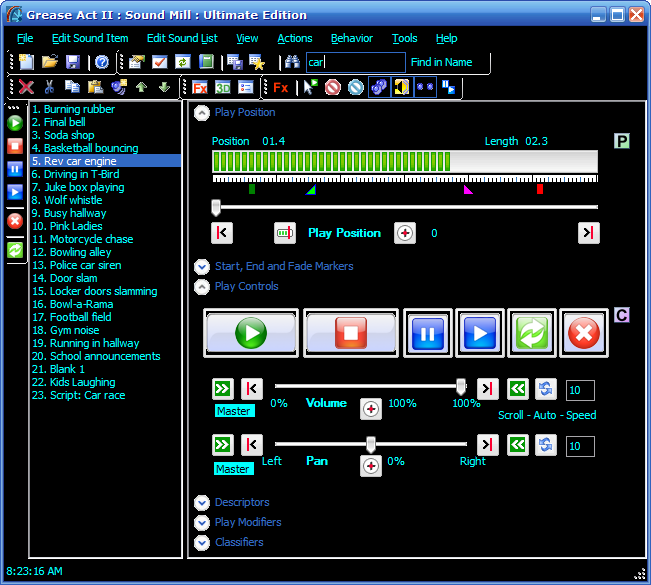
Task: Click the red end marker on timeline
Action: [x=540, y=189]
